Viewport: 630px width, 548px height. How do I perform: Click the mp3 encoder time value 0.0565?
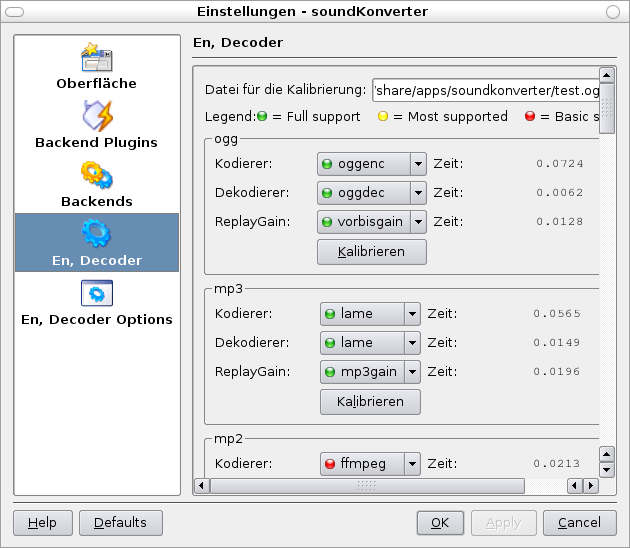pos(557,314)
